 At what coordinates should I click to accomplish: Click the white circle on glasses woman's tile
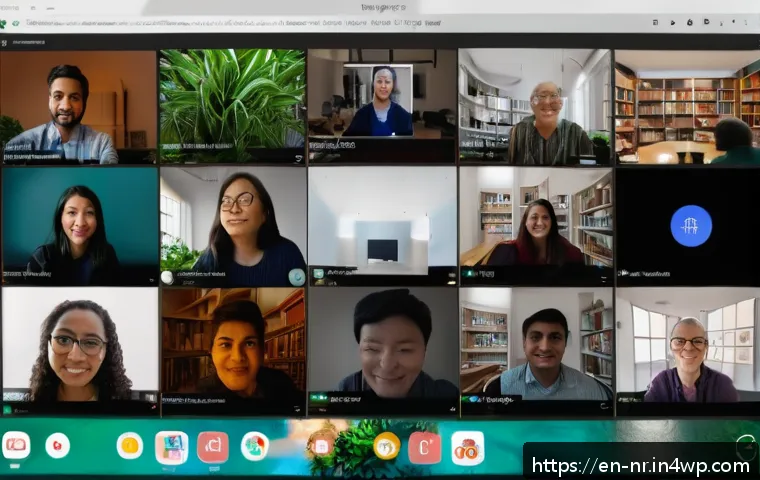(167, 277)
